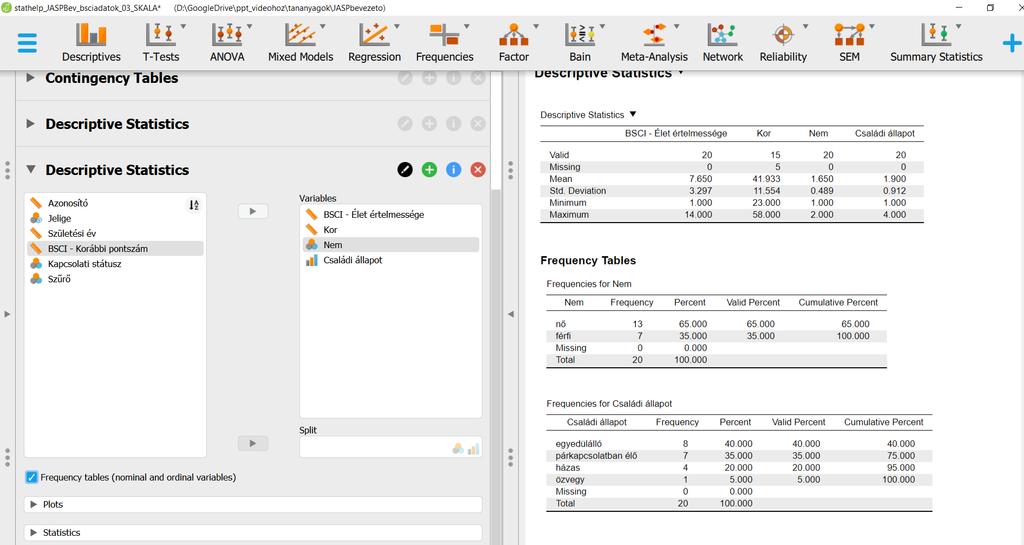Expand the Statistics section

253,533
